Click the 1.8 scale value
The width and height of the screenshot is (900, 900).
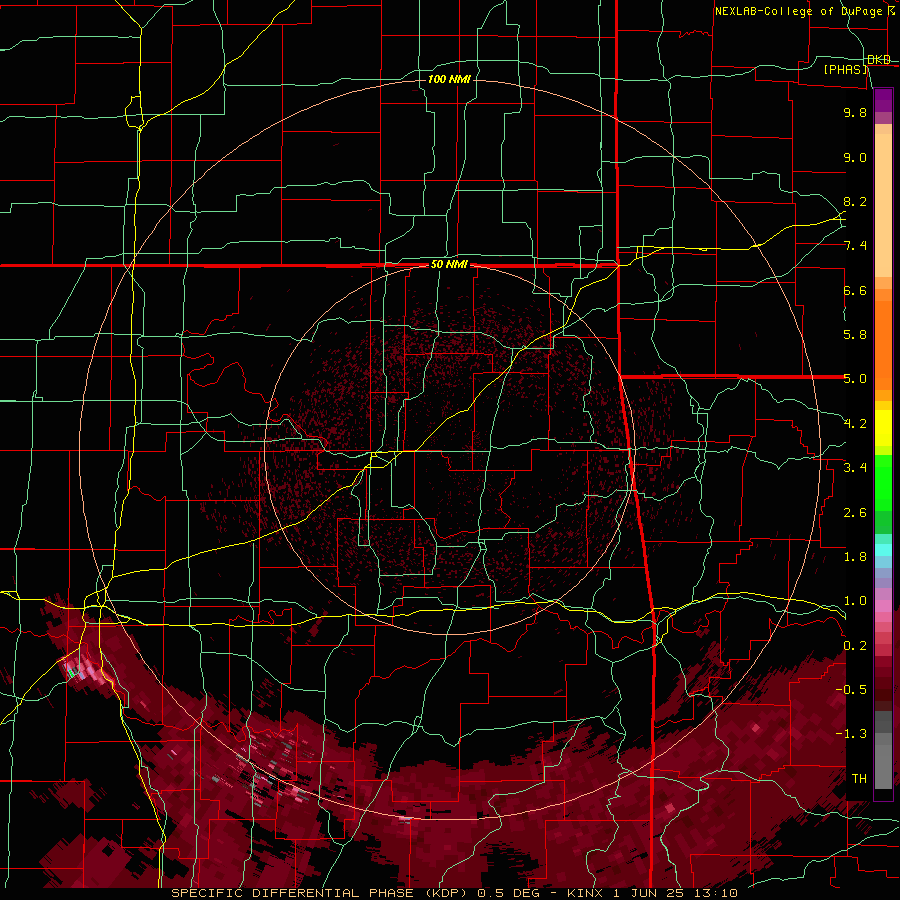click(x=855, y=557)
